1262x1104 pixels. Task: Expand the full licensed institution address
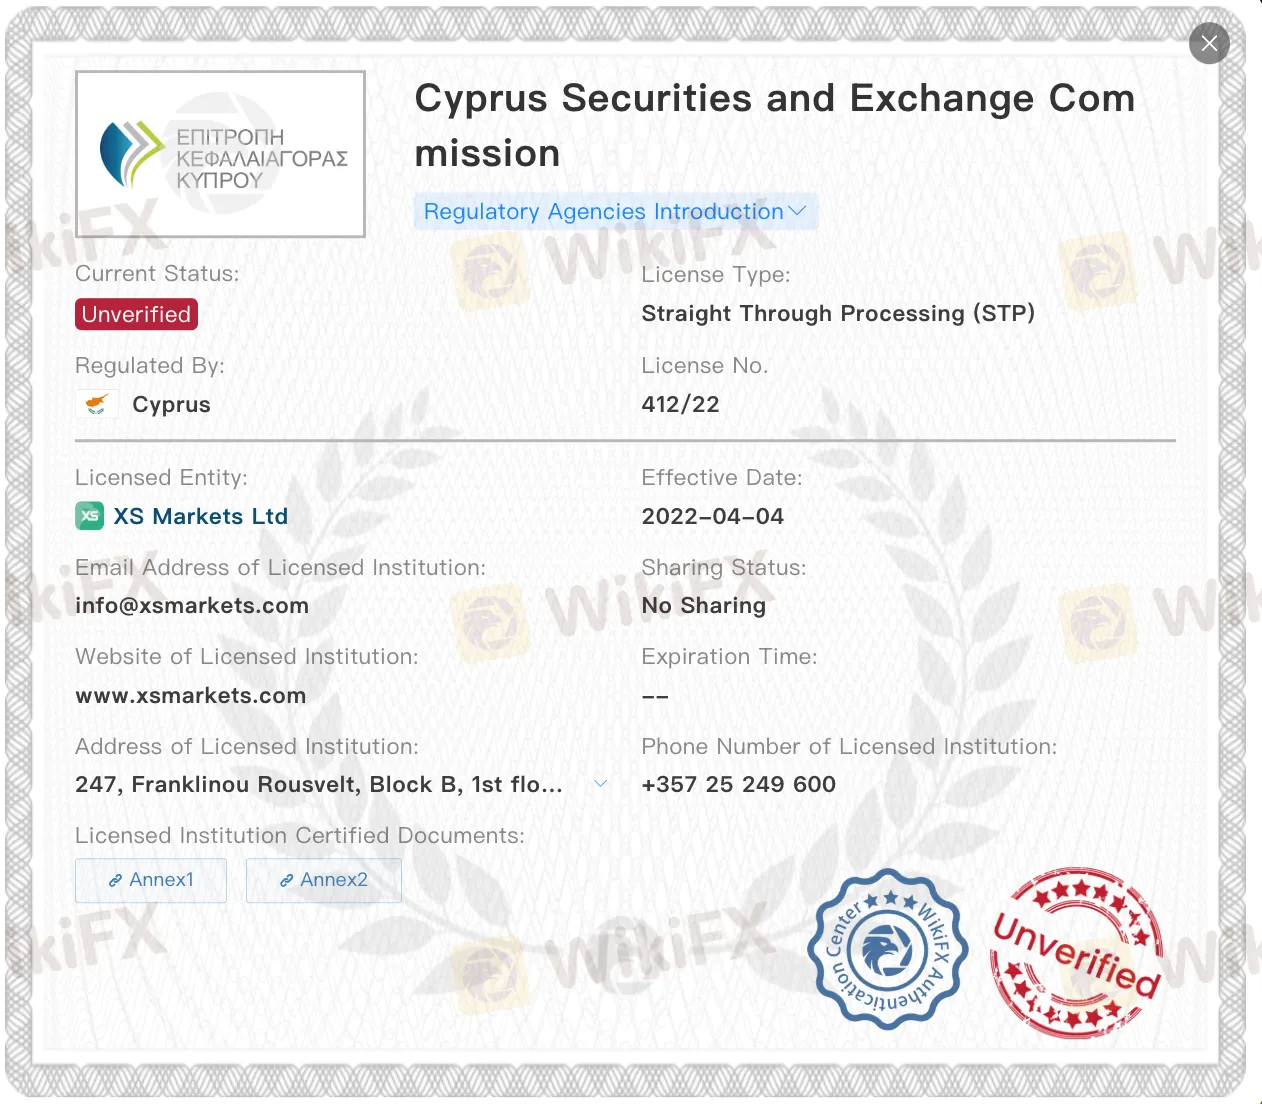click(600, 784)
